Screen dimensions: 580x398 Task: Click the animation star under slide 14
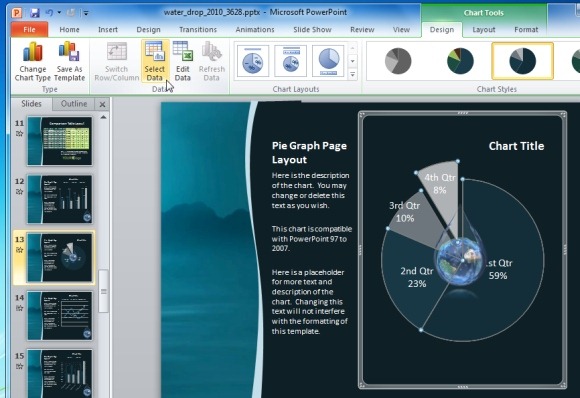pyautogui.click(x=20, y=308)
